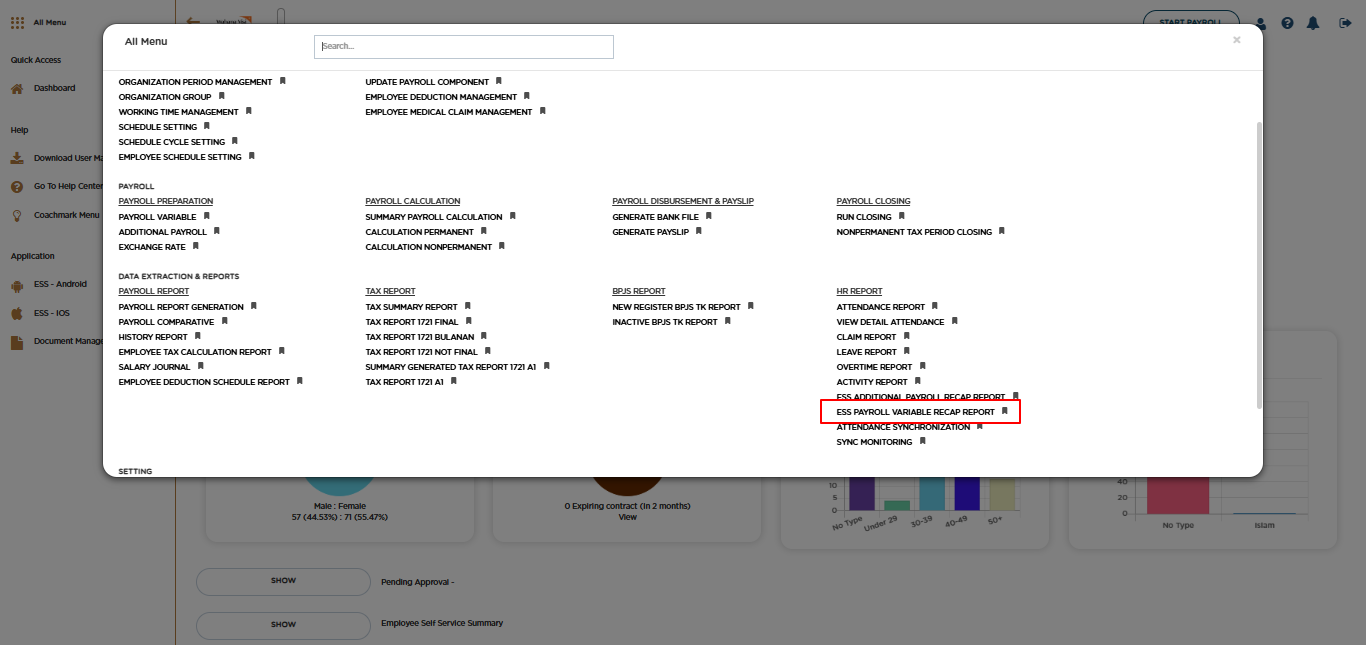Screen dimensions: 1366x645
Task: Bookmark icon beside Schedule Setting
Action: point(207,126)
